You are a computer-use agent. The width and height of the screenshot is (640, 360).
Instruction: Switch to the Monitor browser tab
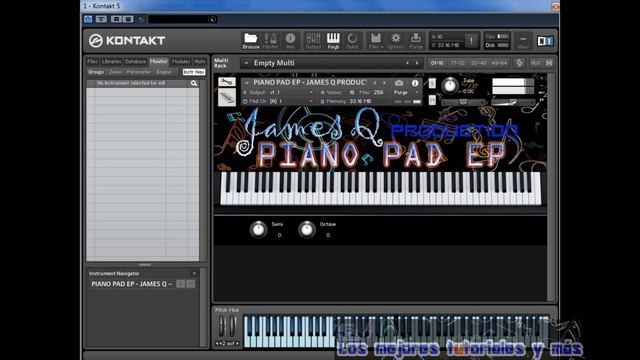click(158, 62)
